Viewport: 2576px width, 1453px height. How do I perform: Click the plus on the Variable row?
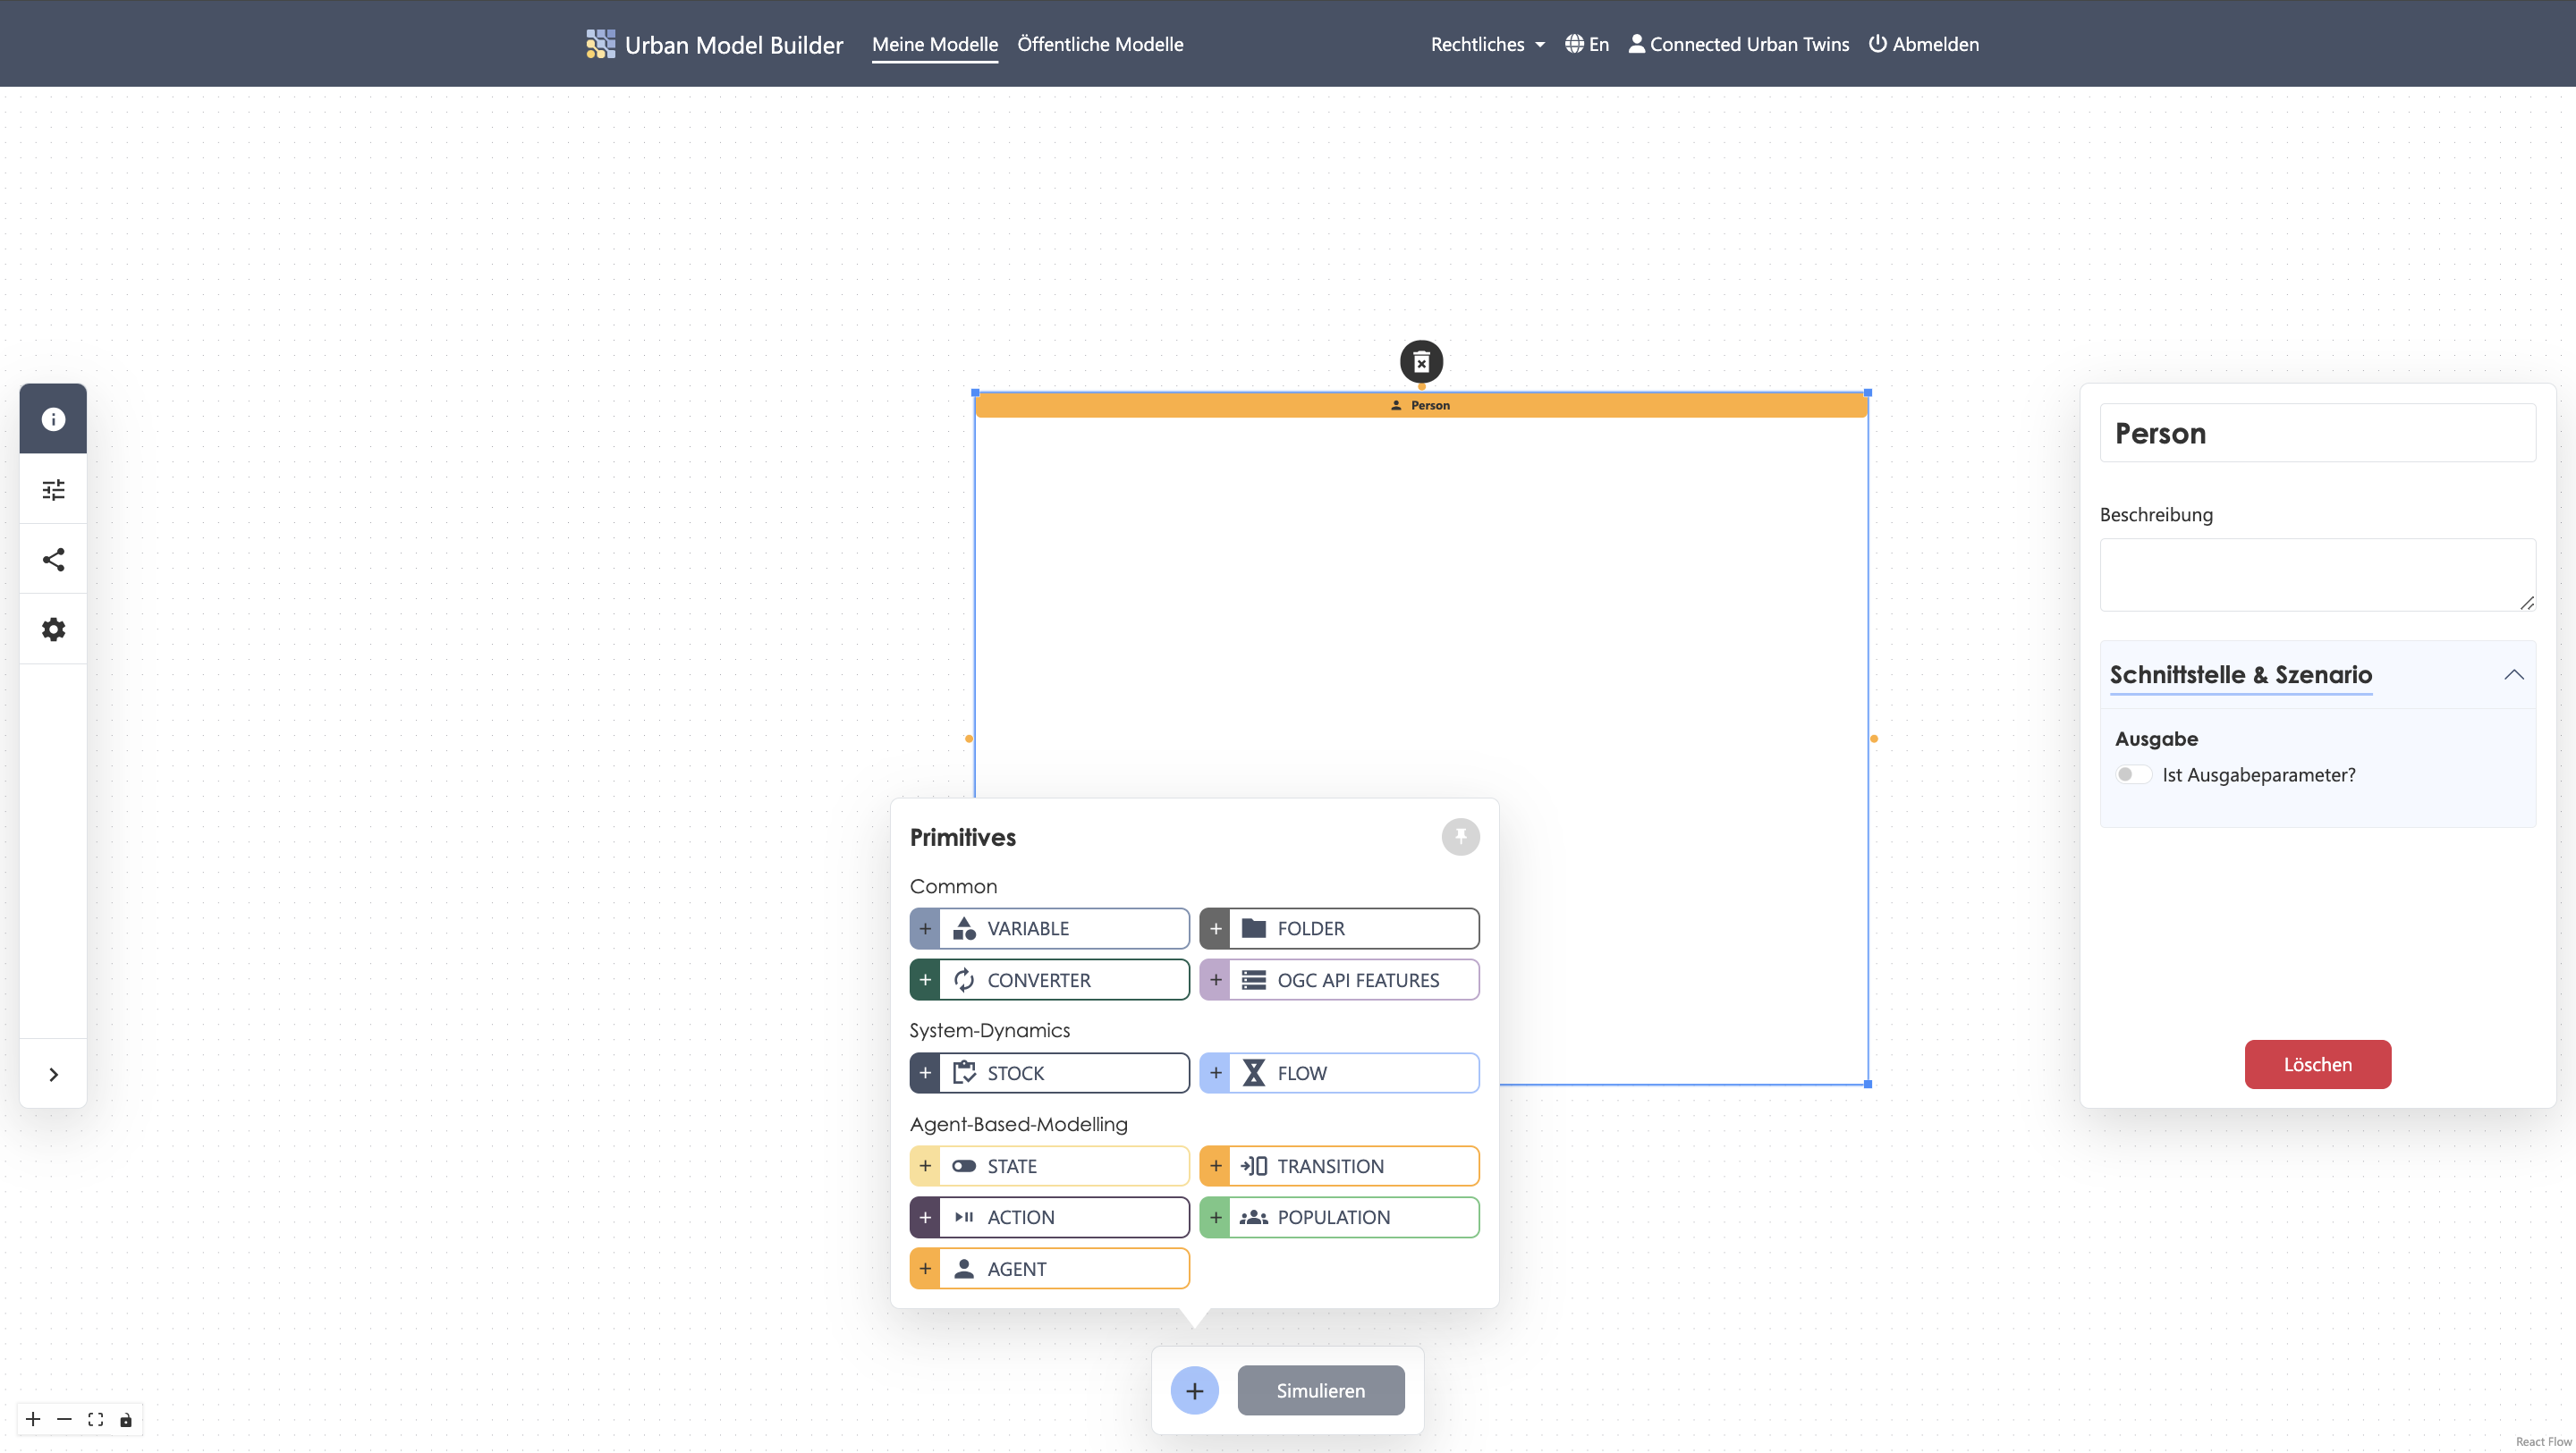pyautogui.click(x=925, y=928)
